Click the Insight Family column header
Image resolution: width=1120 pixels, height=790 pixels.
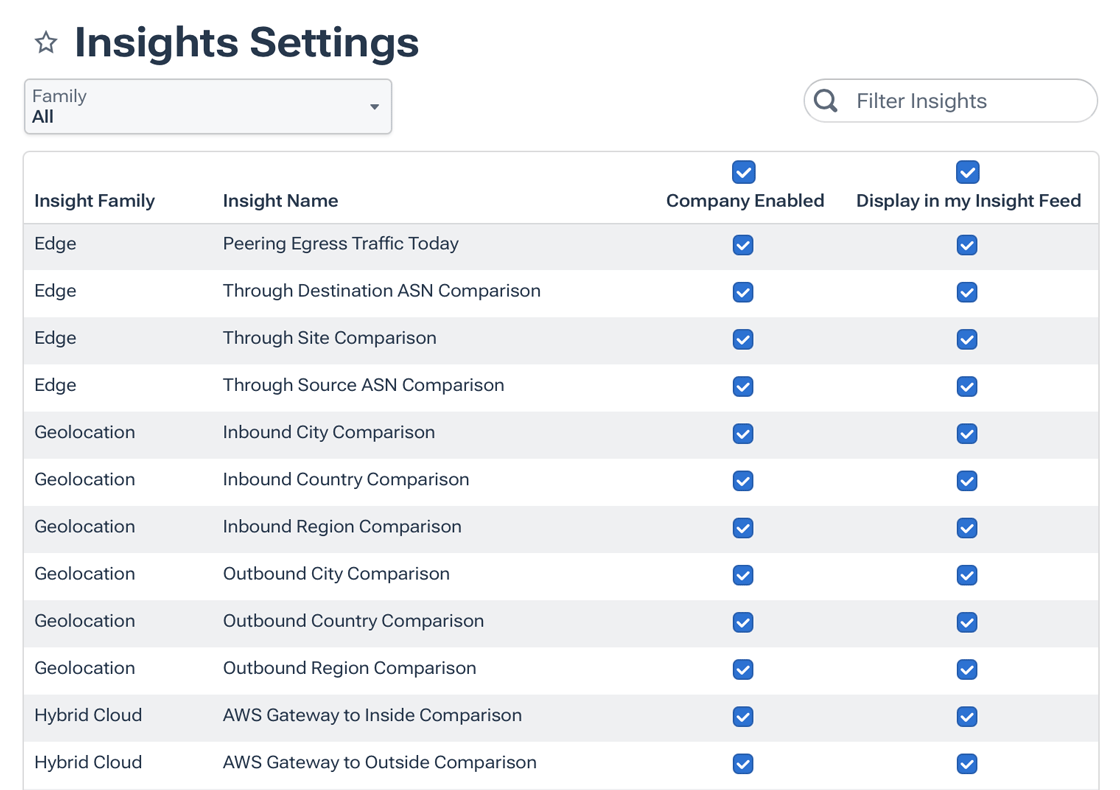coord(94,201)
